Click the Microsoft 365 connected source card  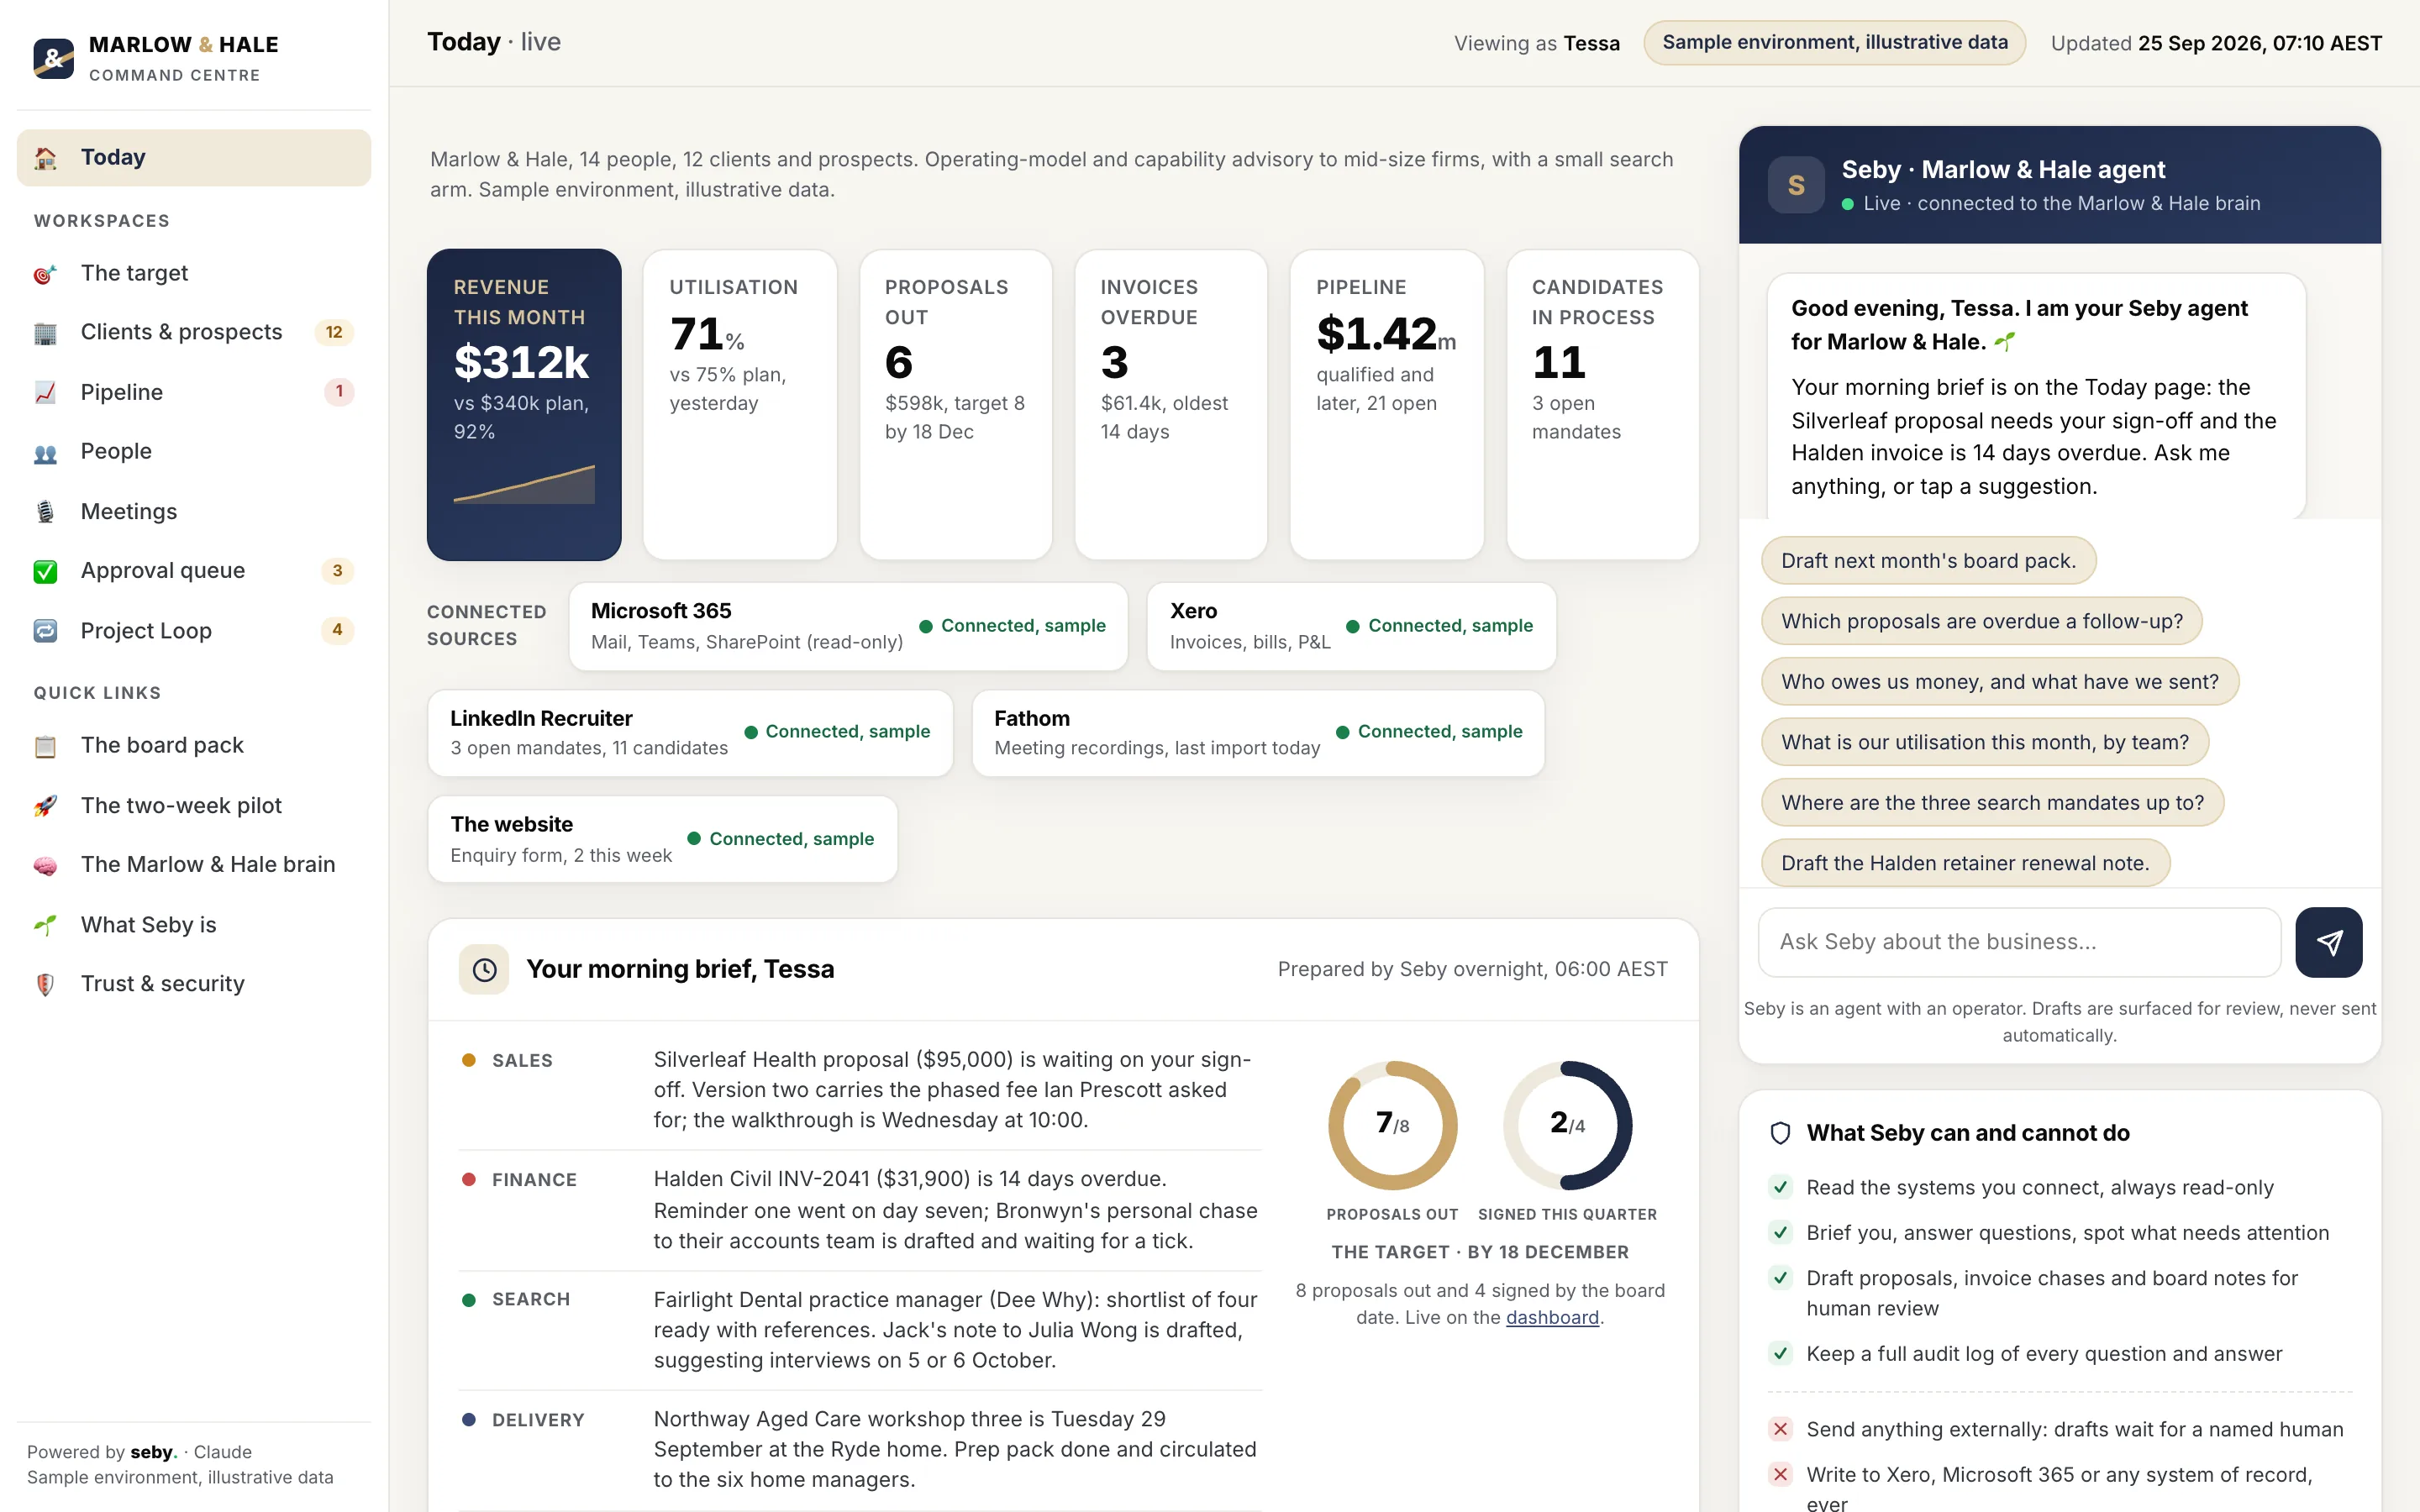coord(848,627)
